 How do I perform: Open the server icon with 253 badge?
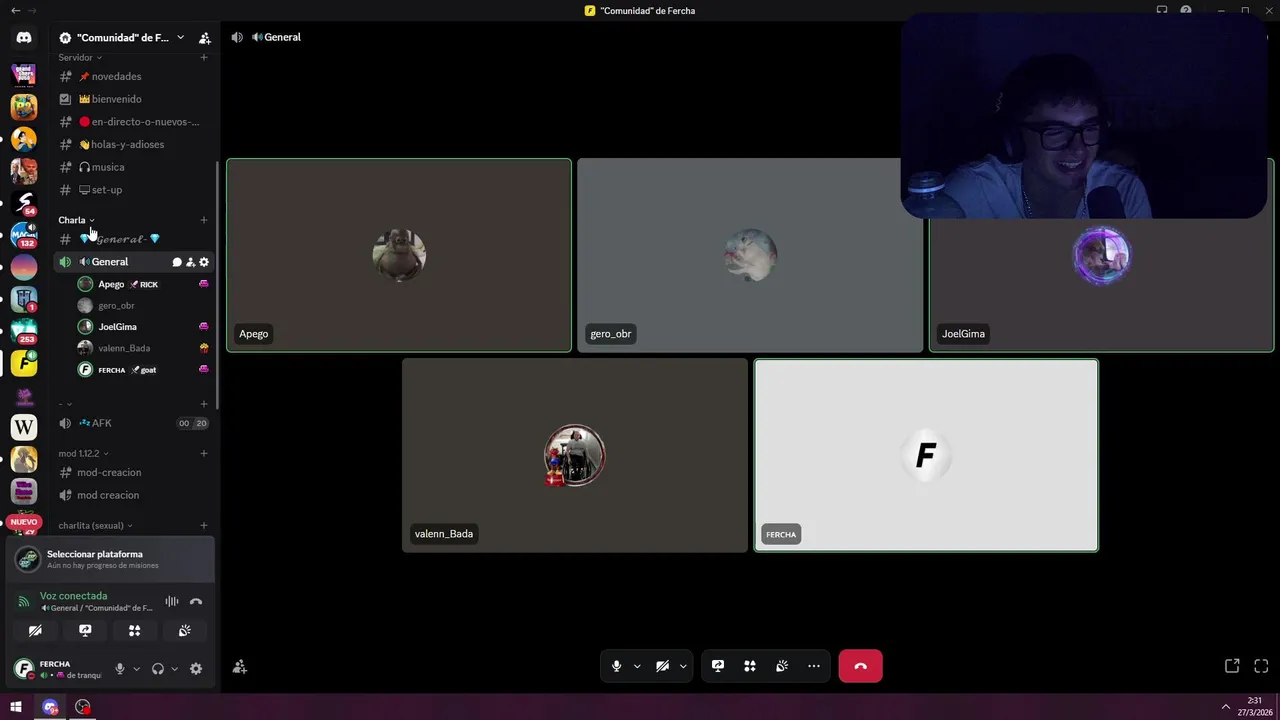[24, 331]
